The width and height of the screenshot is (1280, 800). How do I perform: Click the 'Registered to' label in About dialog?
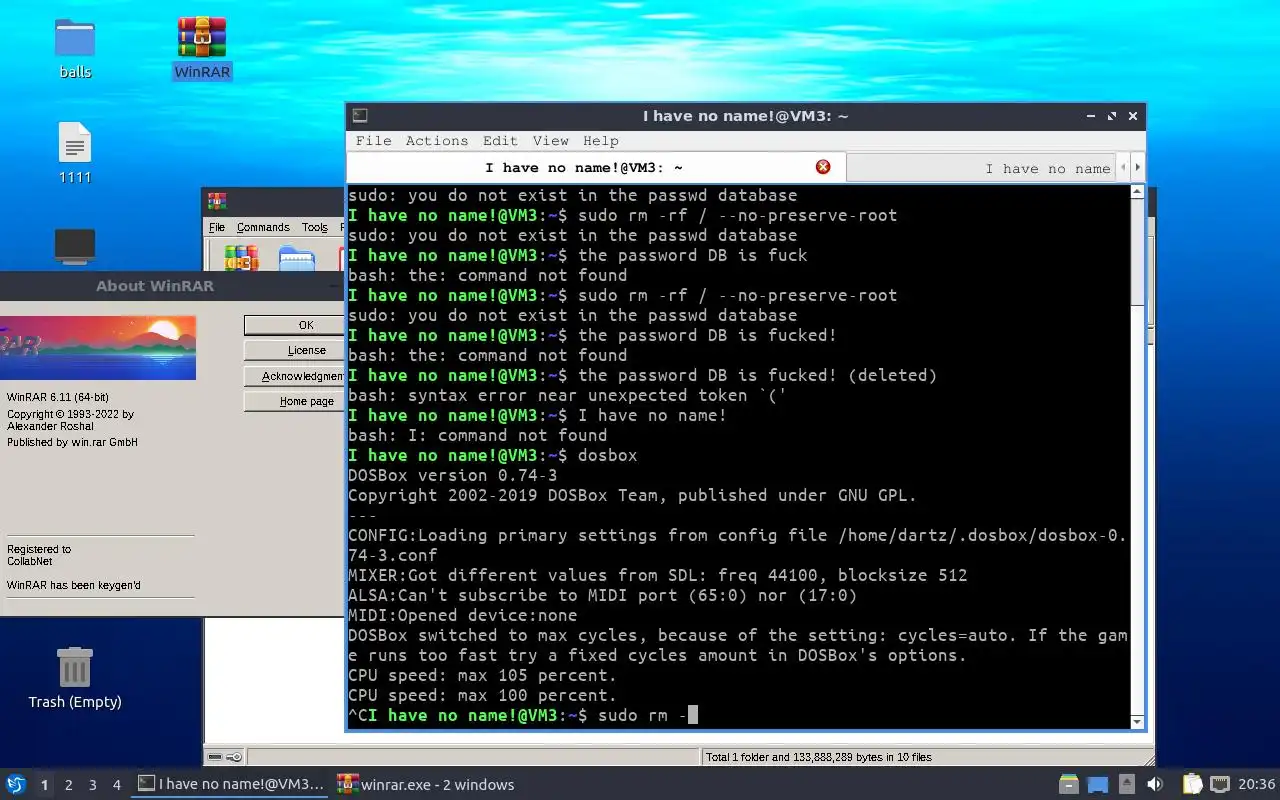point(39,549)
